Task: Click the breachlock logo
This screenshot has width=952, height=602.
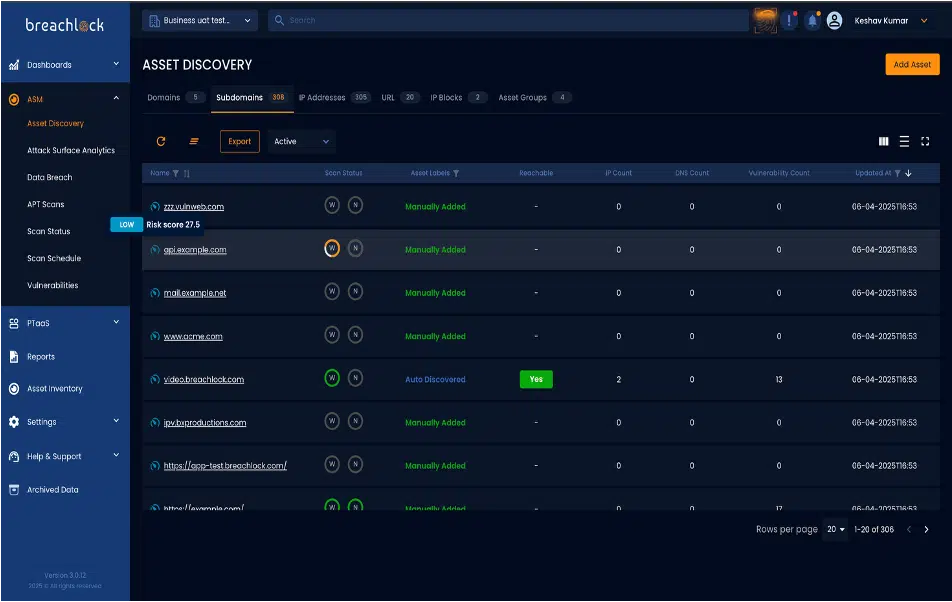Action: tap(64, 25)
